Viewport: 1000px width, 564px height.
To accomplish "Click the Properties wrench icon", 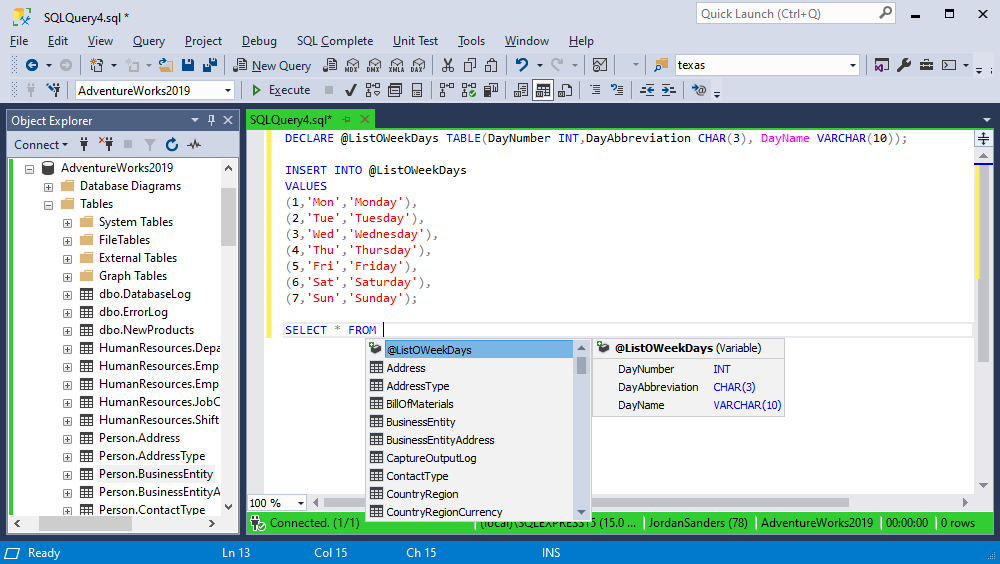I will pos(904,65).
